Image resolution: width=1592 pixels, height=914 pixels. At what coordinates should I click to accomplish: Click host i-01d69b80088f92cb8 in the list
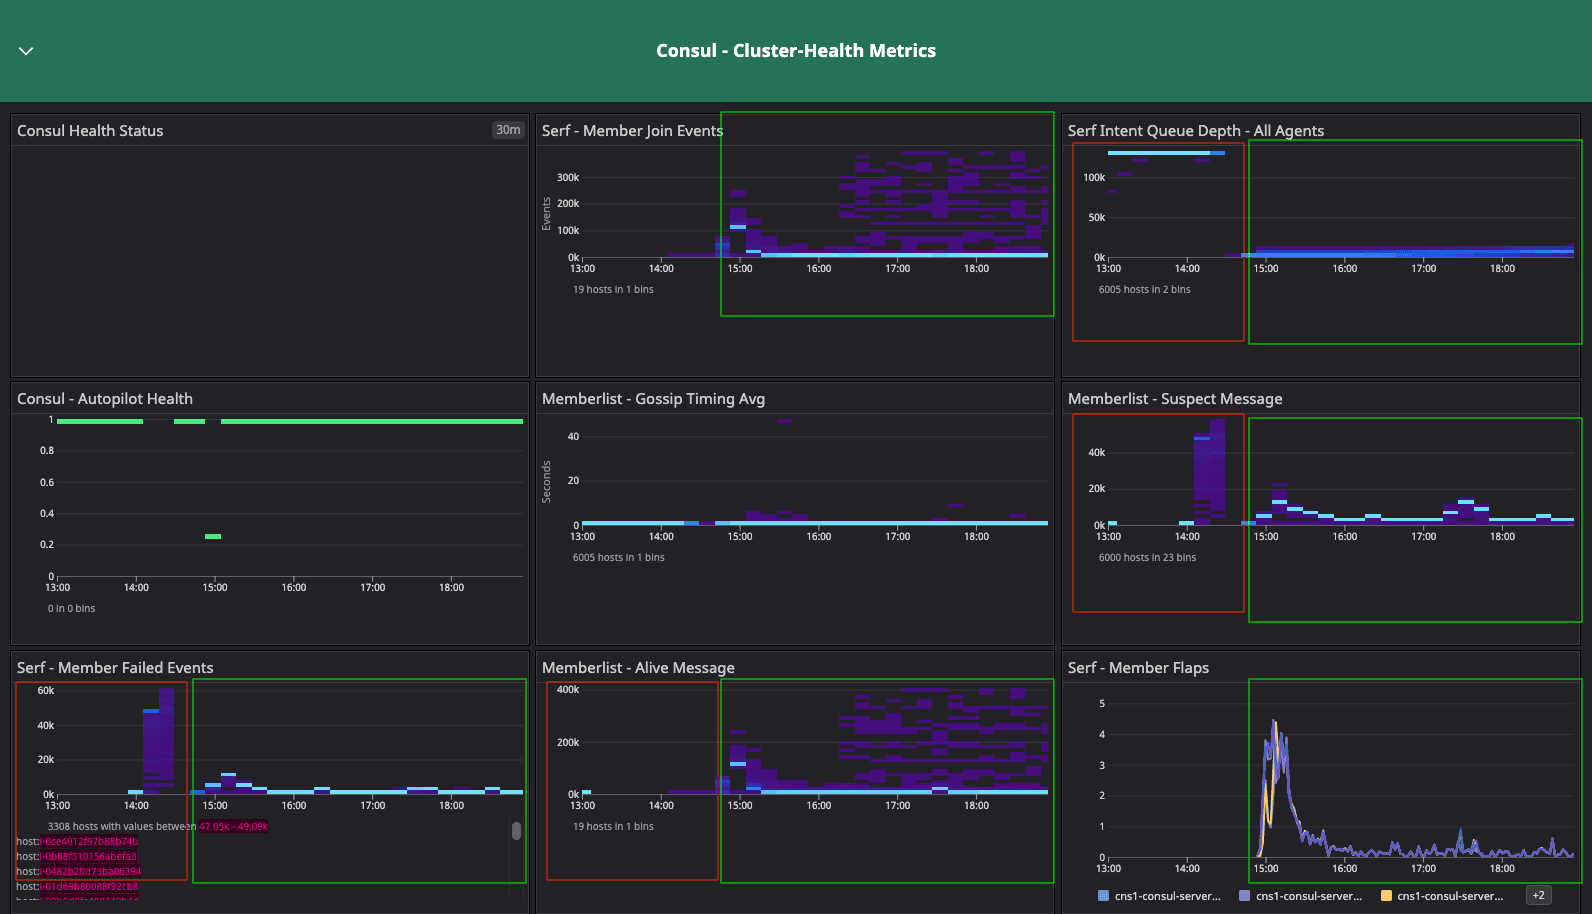pyautogui.click(x=89, y=887)
